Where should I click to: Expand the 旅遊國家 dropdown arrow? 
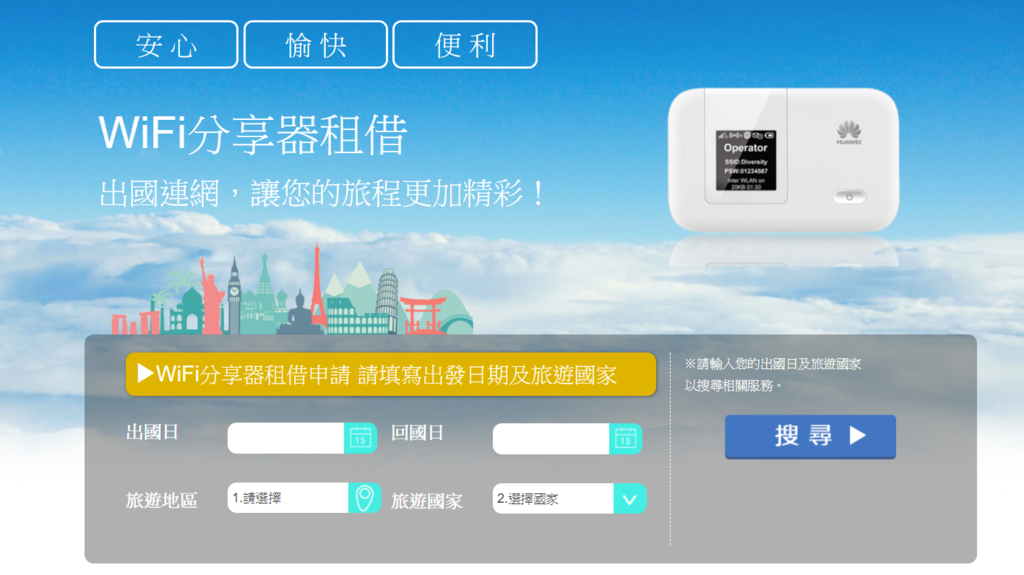click(630, 499)
